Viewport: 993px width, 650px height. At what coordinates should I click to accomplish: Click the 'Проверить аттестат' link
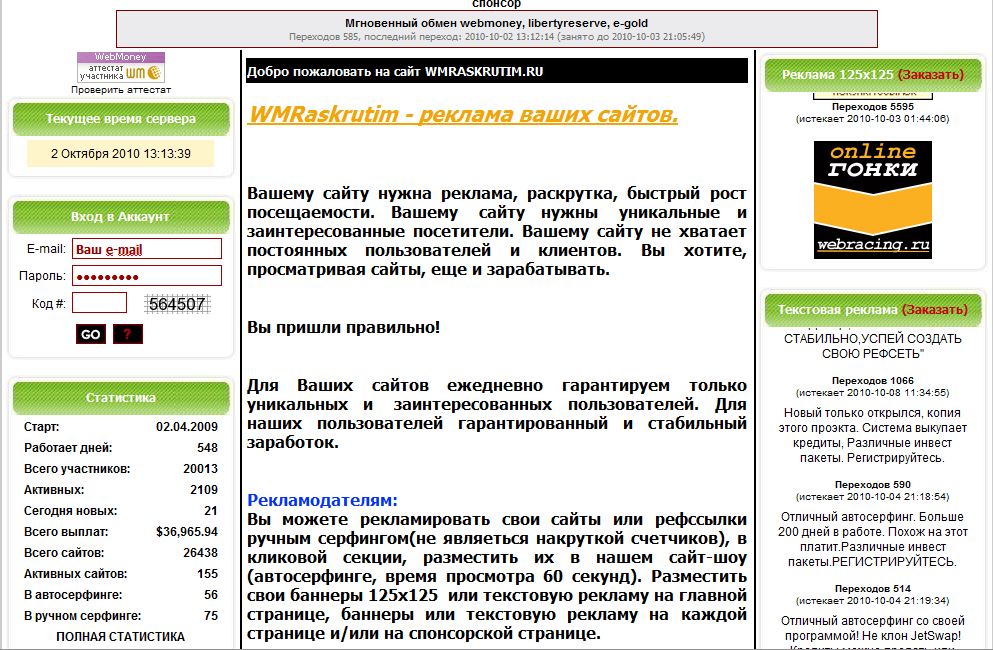pyautogui.click(x=120, y=90)
